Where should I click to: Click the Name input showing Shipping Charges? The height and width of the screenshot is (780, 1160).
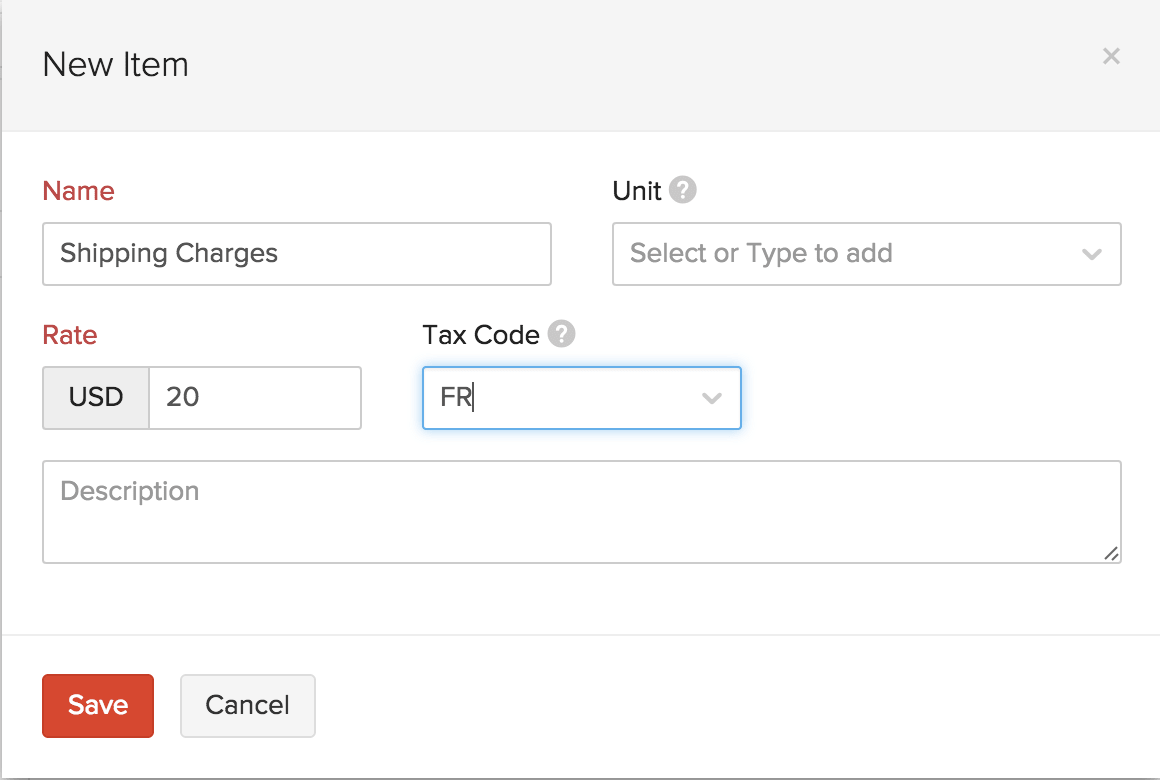(x=296, y=254)
